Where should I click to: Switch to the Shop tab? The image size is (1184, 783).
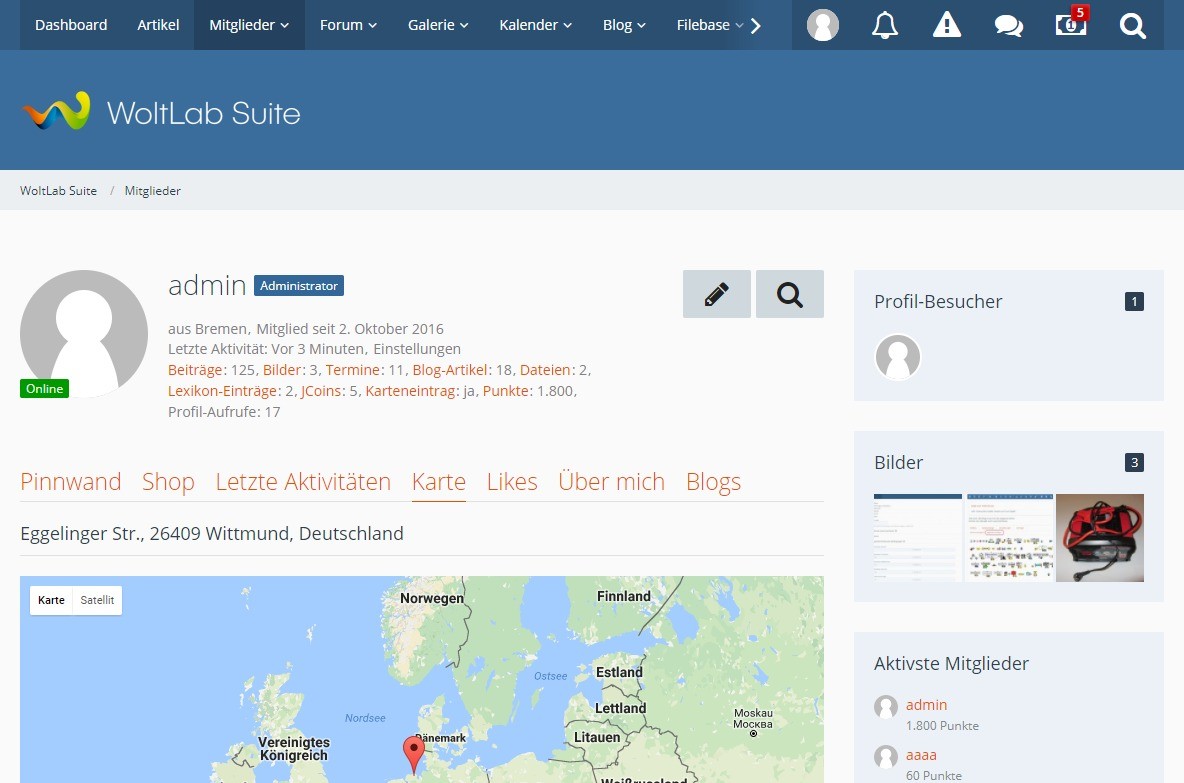[168, 482]
